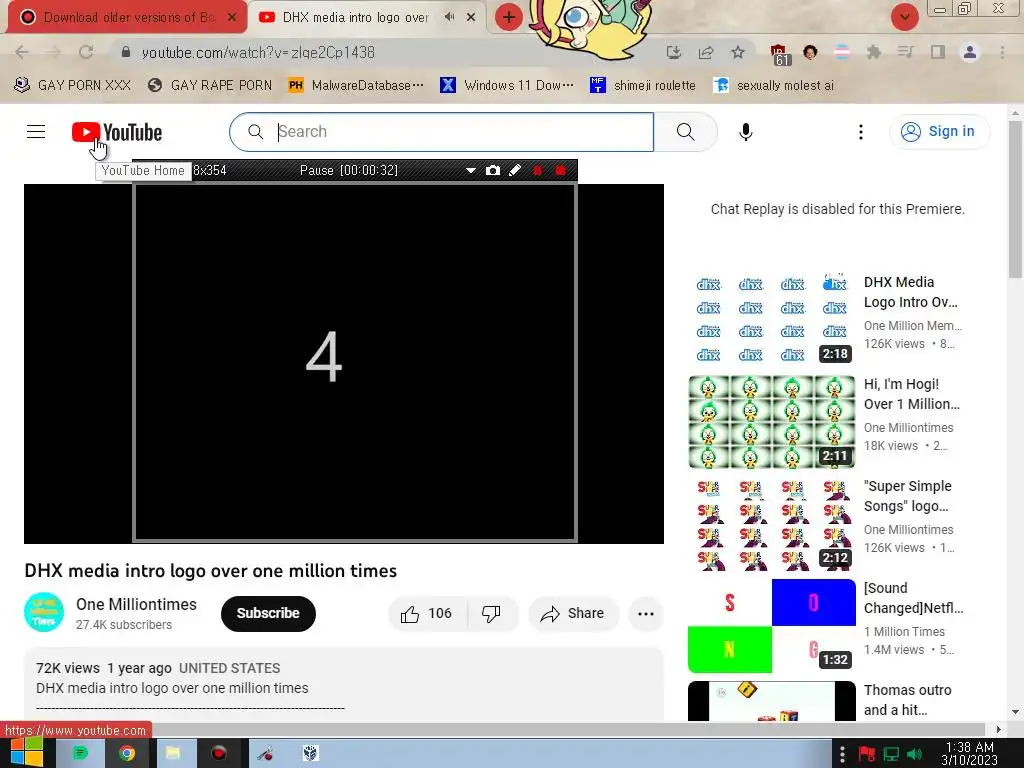Open Chrome three-dot main menu
The width and height of the screenshot is (1024, 768).
tap(1002, 52)
